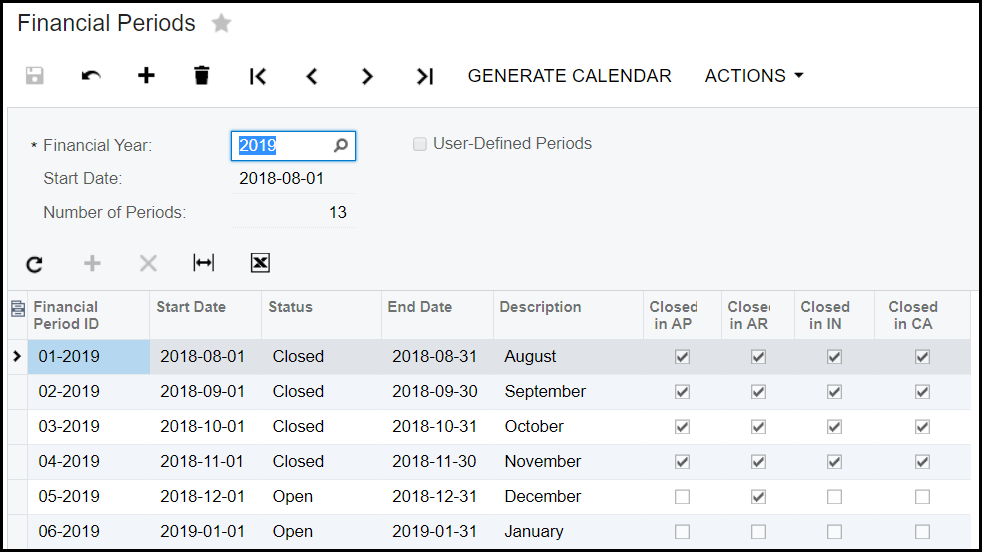Go to first record
Image resolution: width=982 pixels, height=552 pixels.
click(x=258, y=76)
